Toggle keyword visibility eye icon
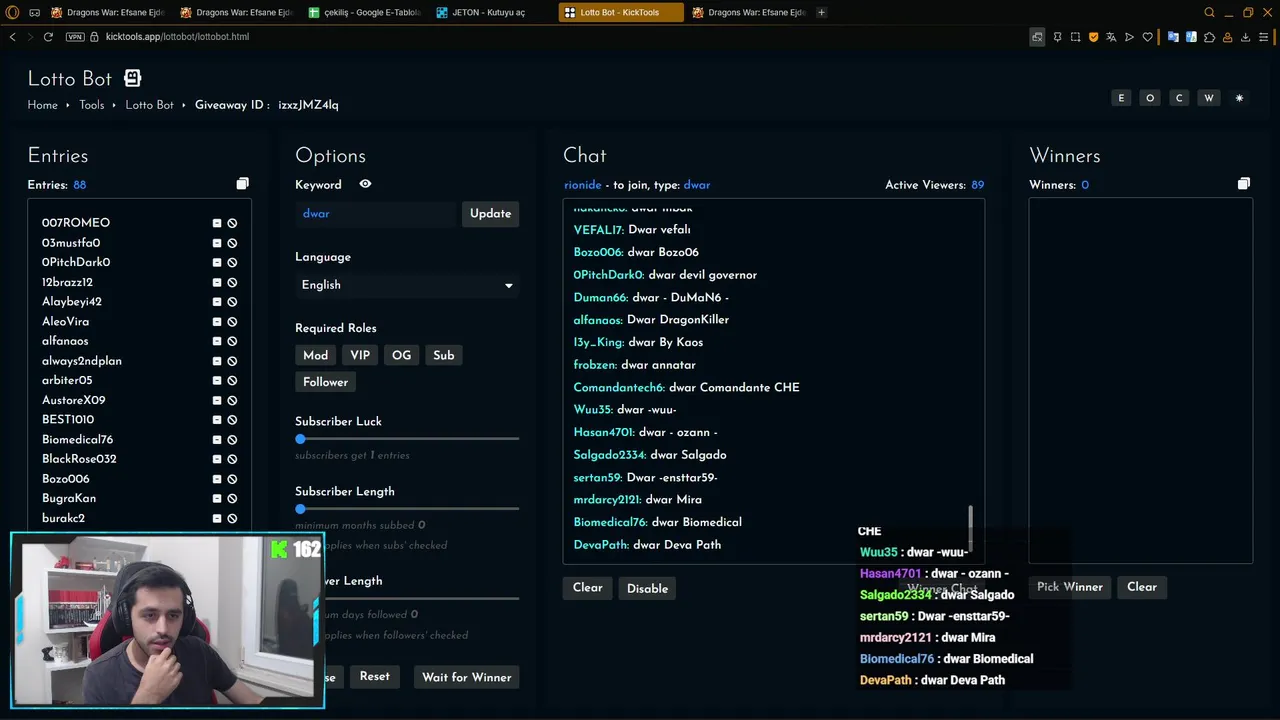Image resolution: width=1280 pixels, height=720 pixels. [x=365, y=184]
